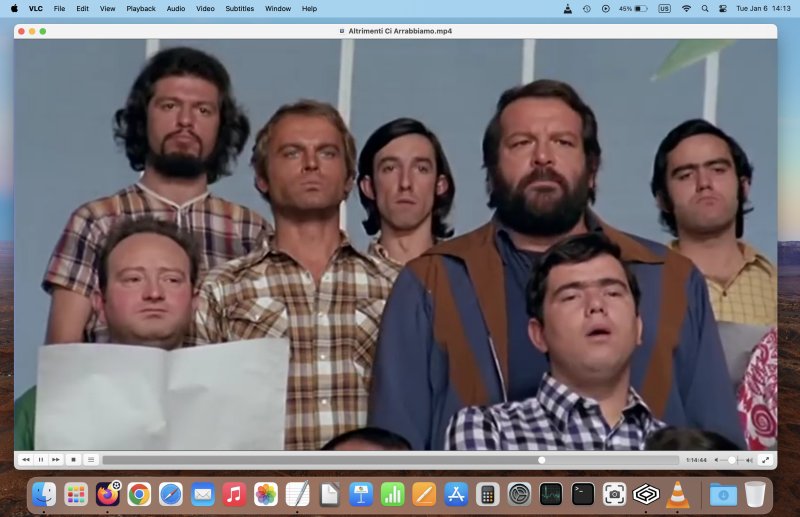Click the fast-forward/next button

[x=56, y=460]
